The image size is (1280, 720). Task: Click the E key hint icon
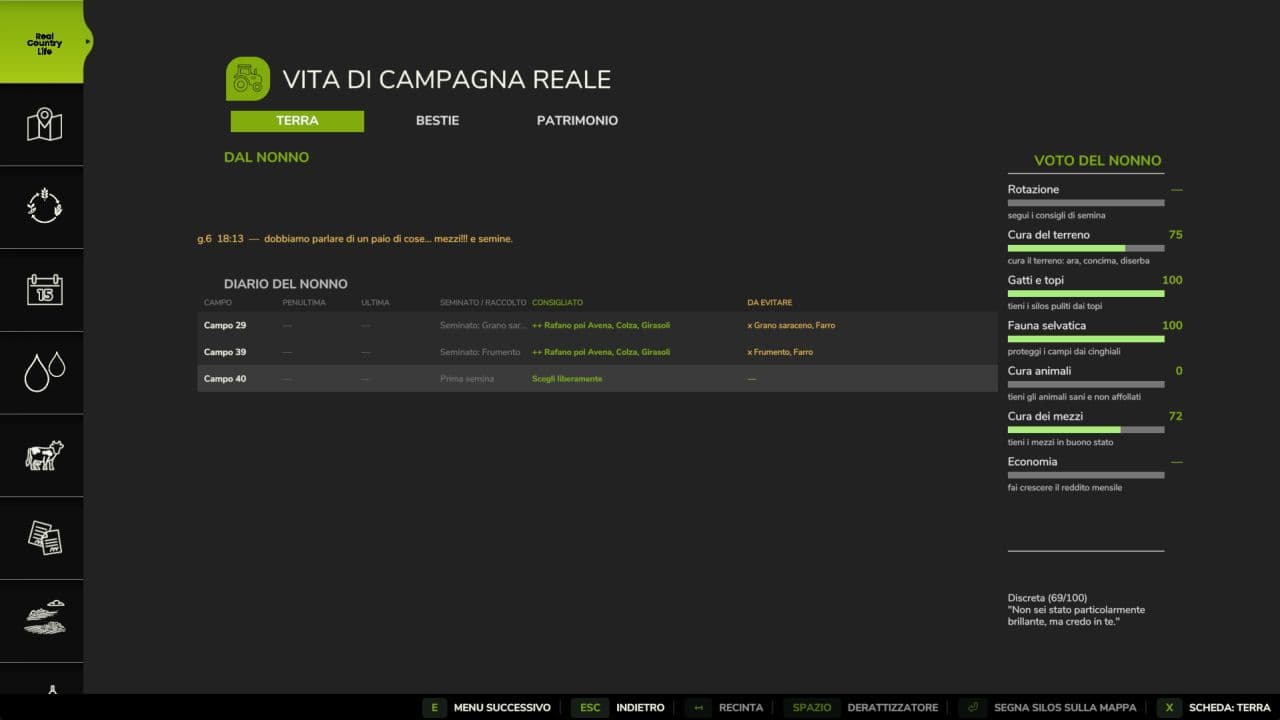click(434, 708)
